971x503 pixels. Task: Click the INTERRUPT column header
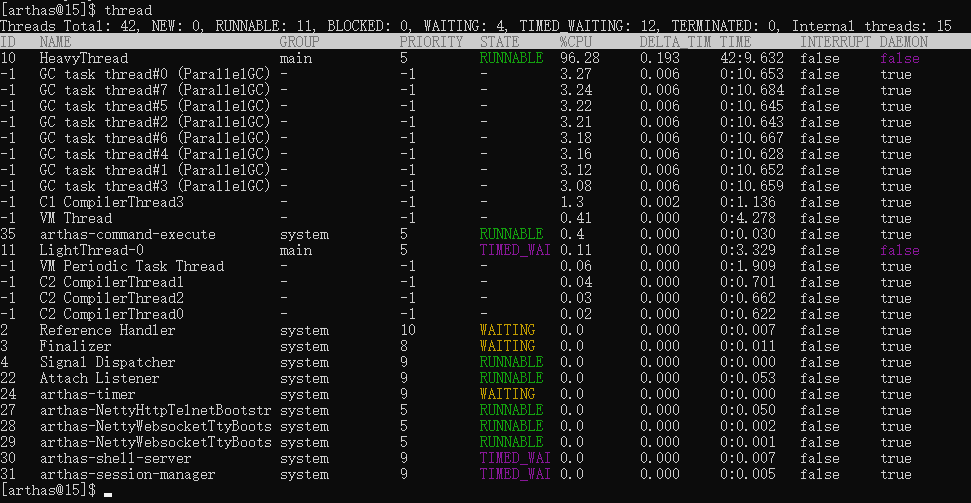pos(835,42)
